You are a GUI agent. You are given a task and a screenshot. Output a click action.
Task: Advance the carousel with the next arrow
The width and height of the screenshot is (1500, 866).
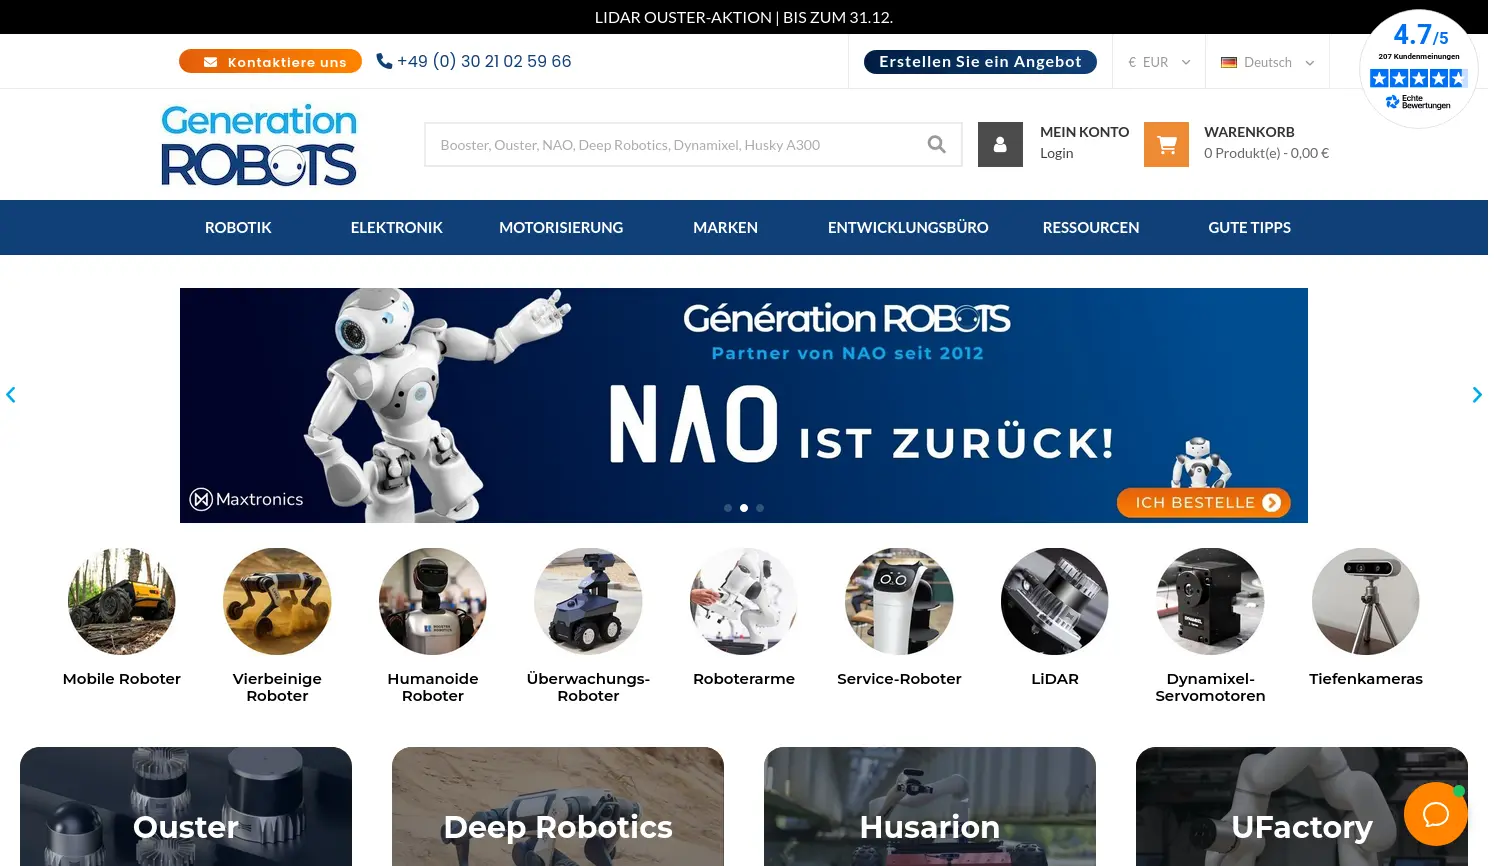coord(1477,394)
